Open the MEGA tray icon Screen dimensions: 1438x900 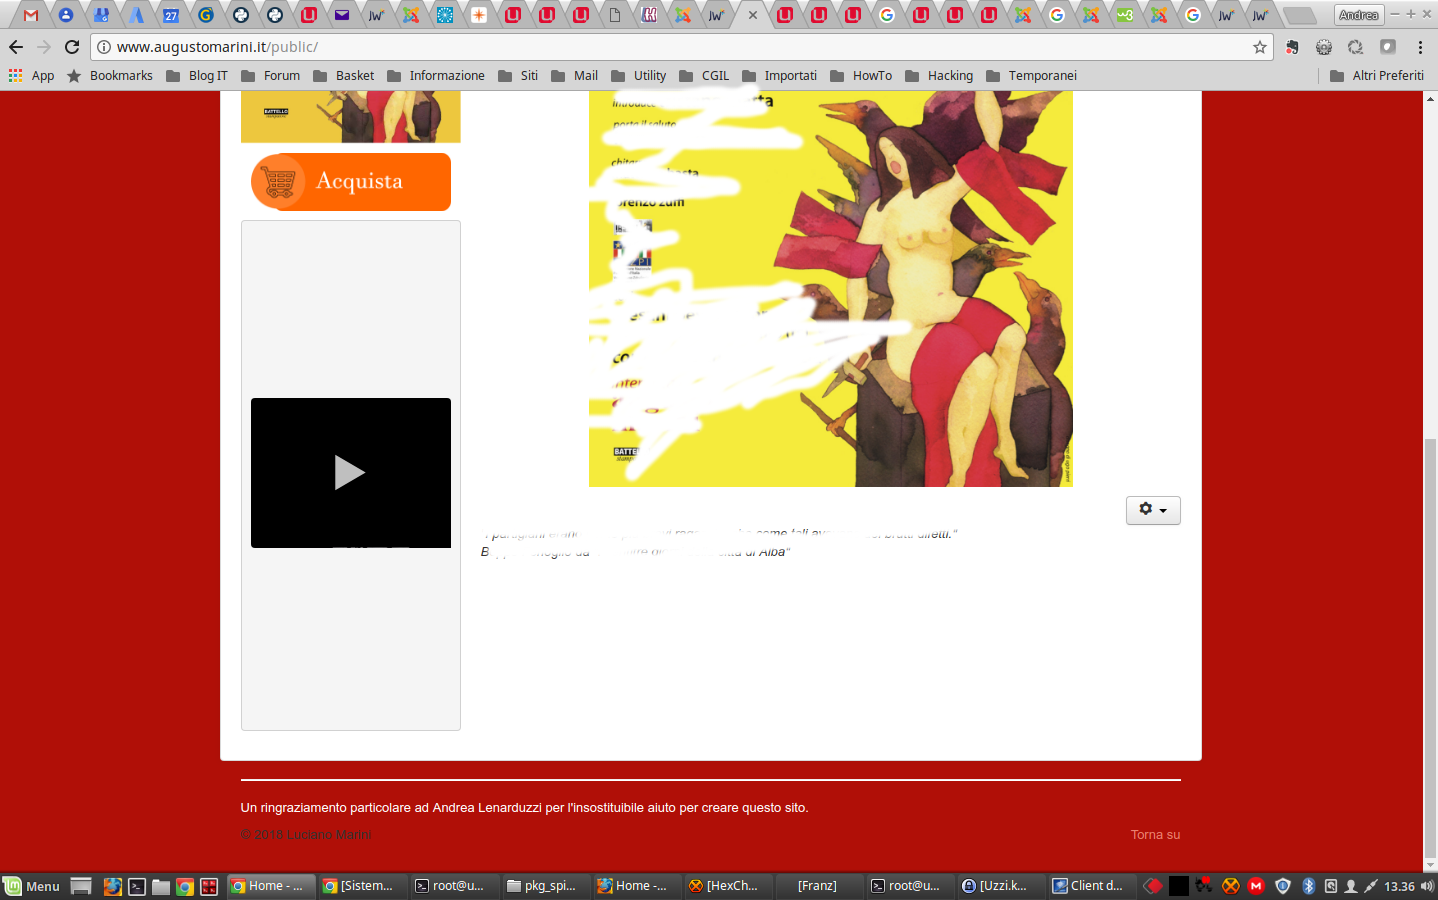point(1257,886)
